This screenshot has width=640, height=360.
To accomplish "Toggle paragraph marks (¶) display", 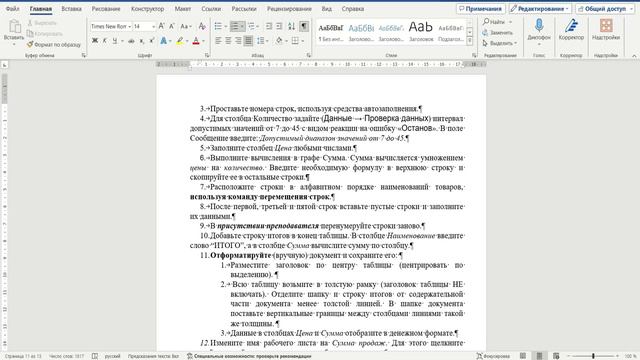I will 304,26.
